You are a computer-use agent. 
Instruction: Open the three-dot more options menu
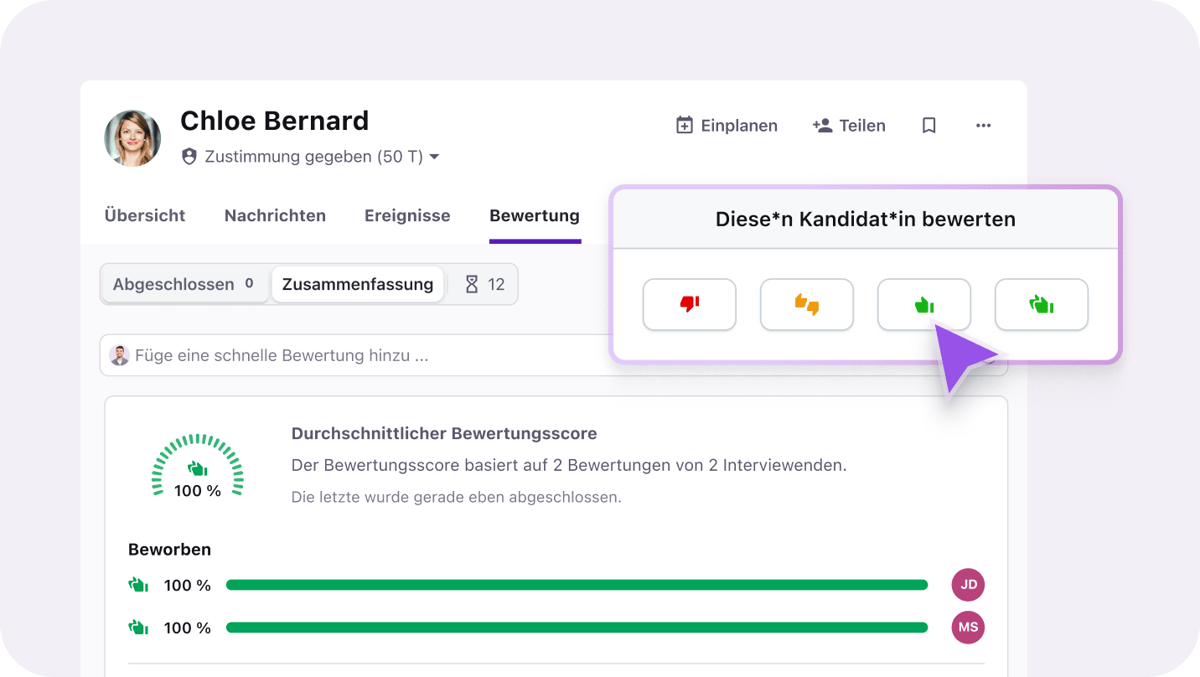point(983,126)
